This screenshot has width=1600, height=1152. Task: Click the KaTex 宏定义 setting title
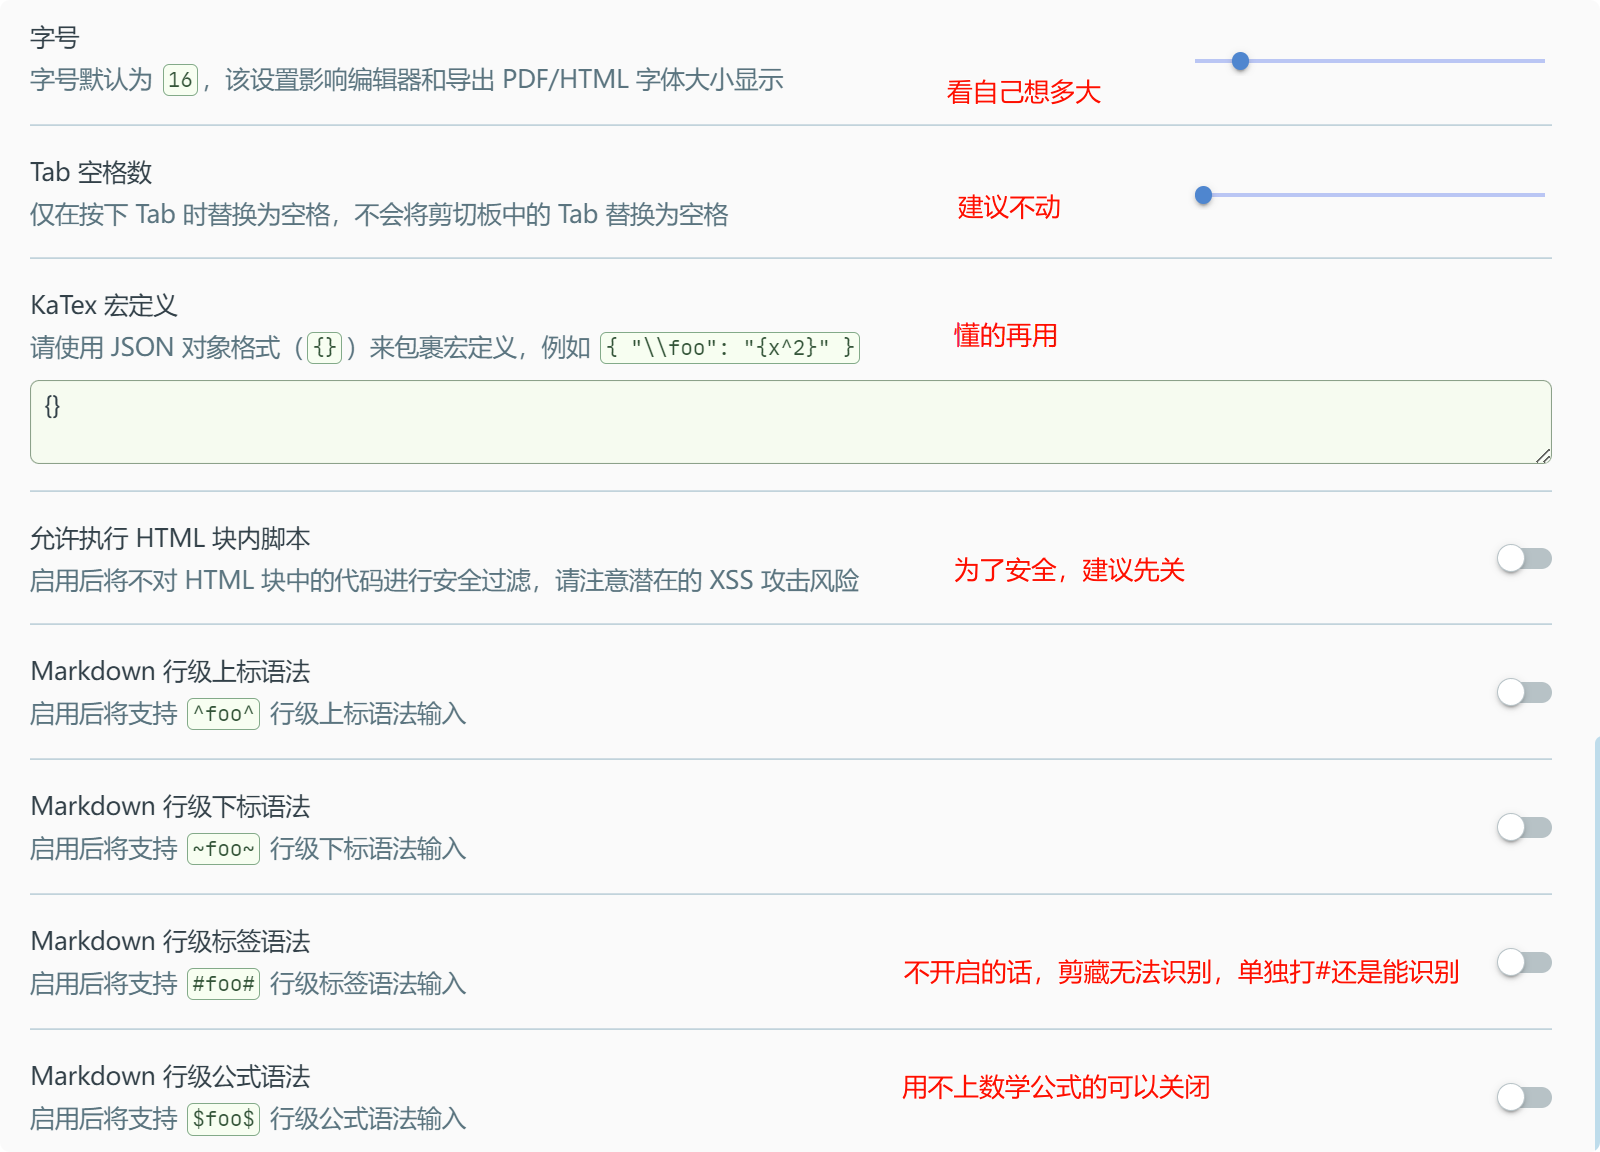click(104, 305)
